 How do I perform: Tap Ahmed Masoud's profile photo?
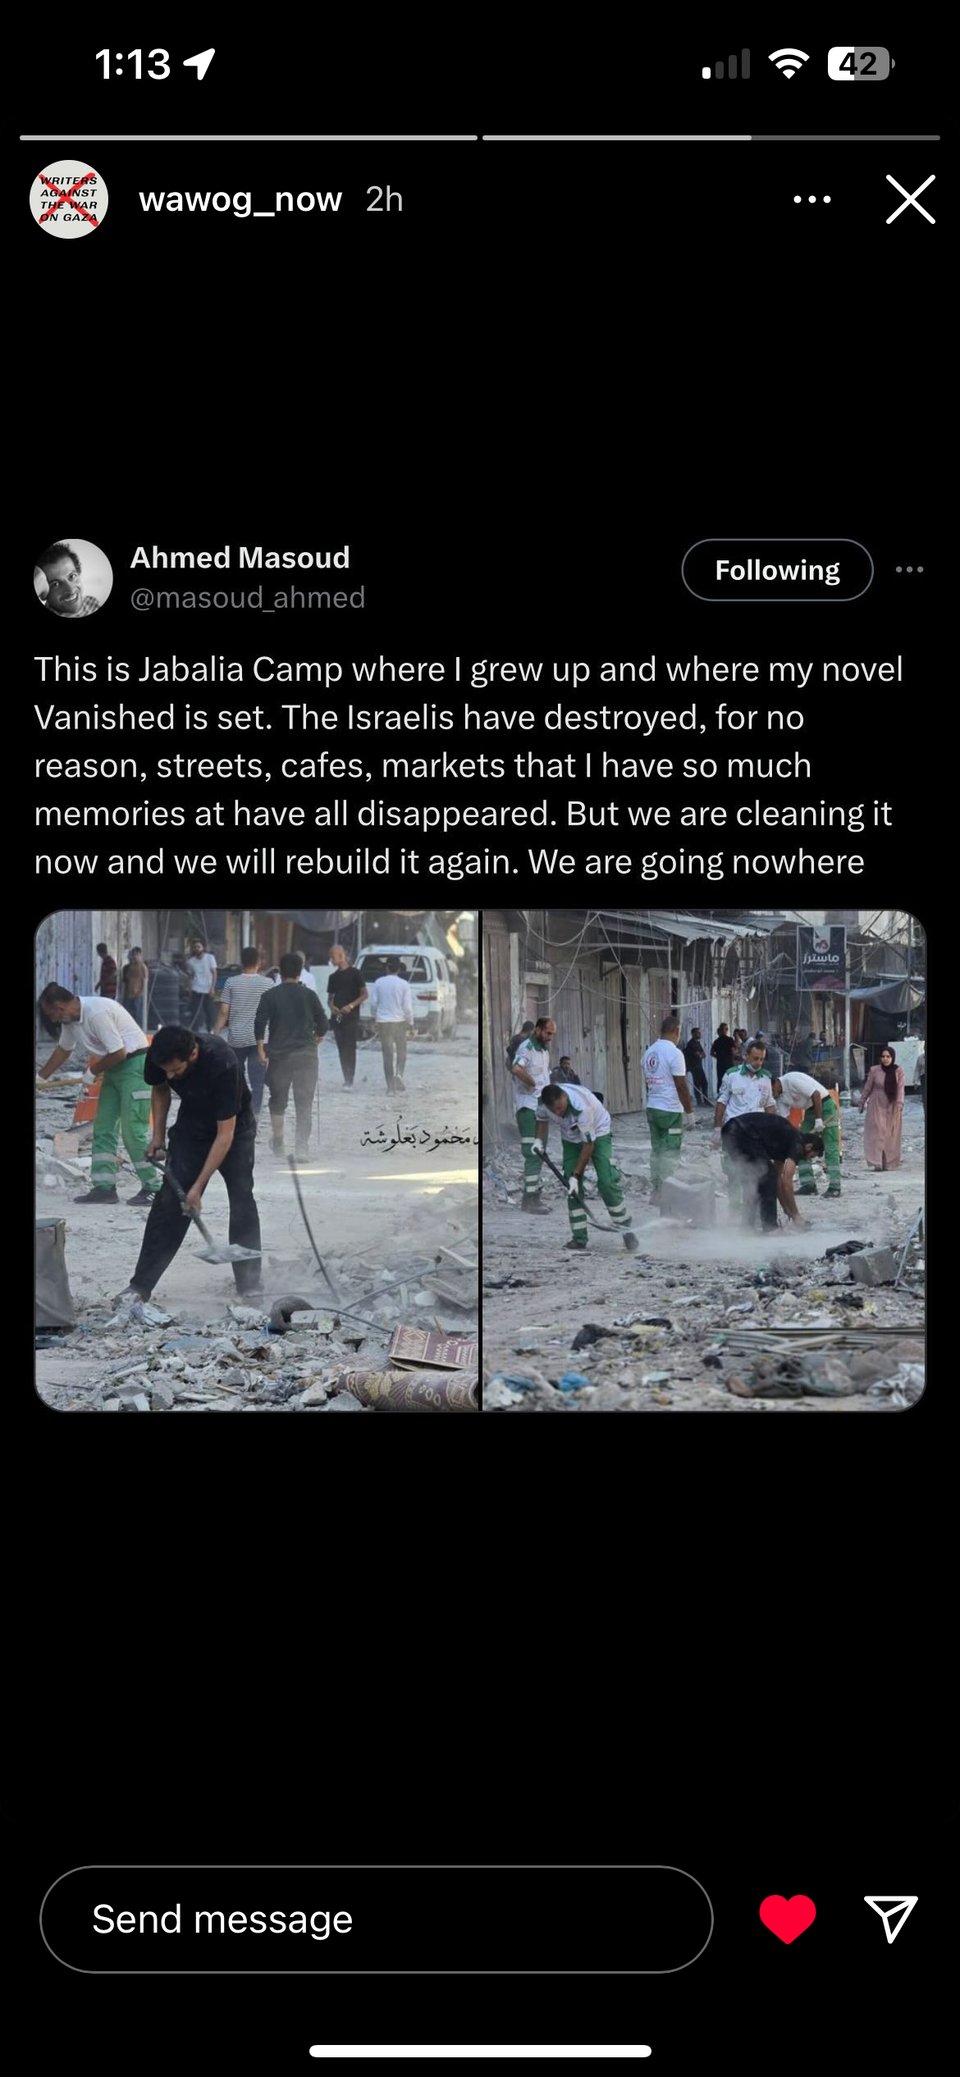click(x=73, y=578)
